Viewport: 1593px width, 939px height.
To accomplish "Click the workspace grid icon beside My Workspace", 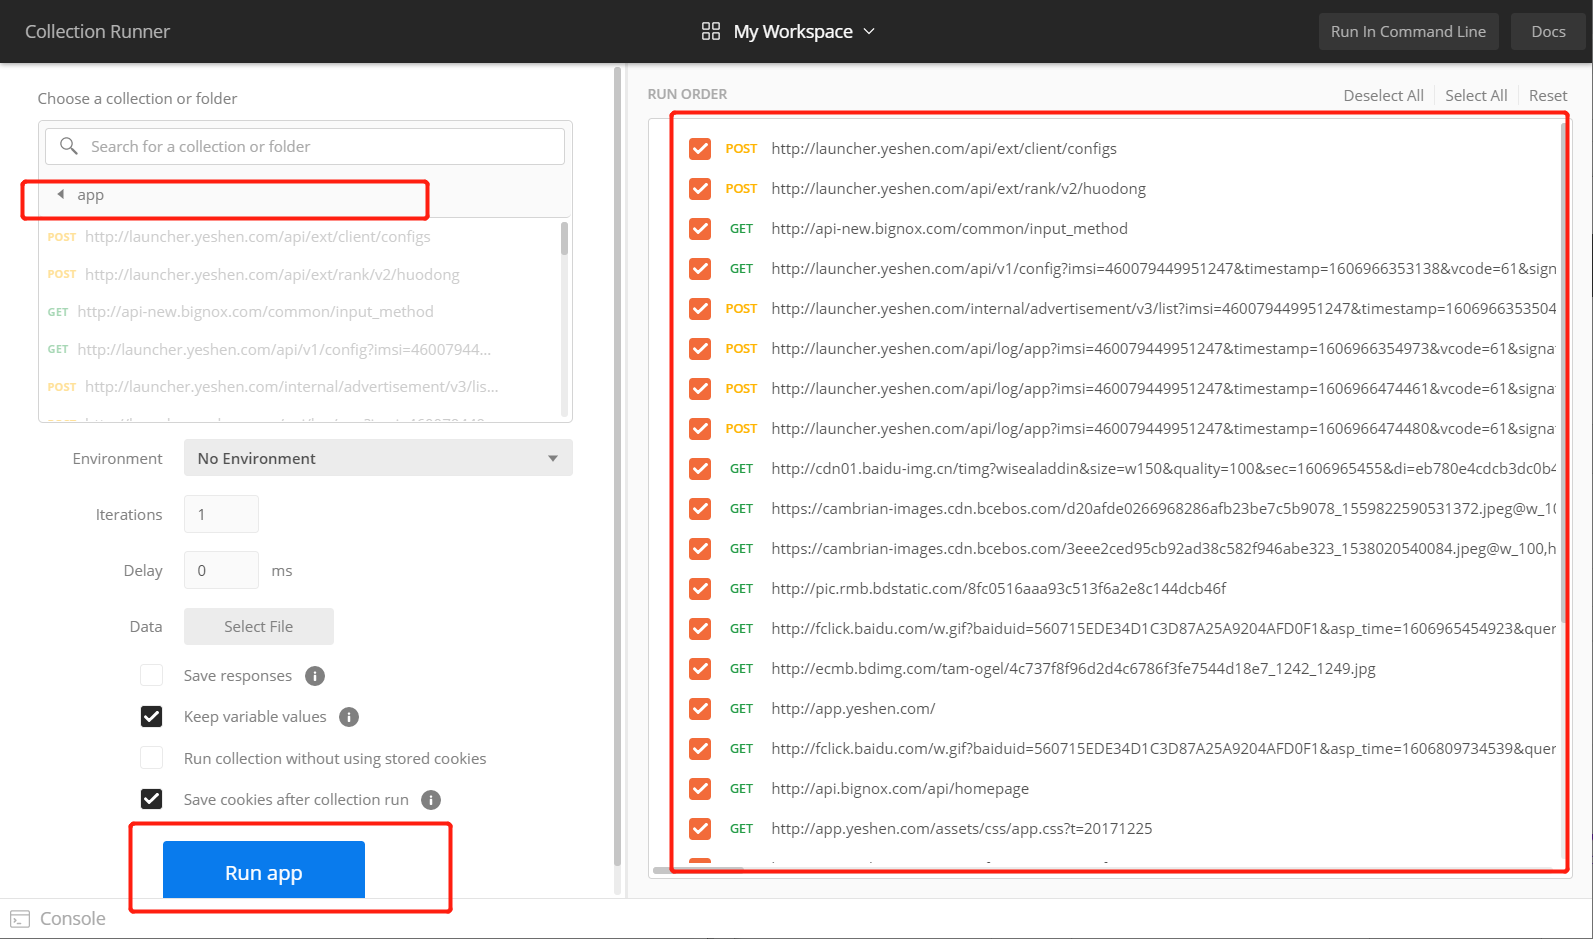I will pos(711,31).
